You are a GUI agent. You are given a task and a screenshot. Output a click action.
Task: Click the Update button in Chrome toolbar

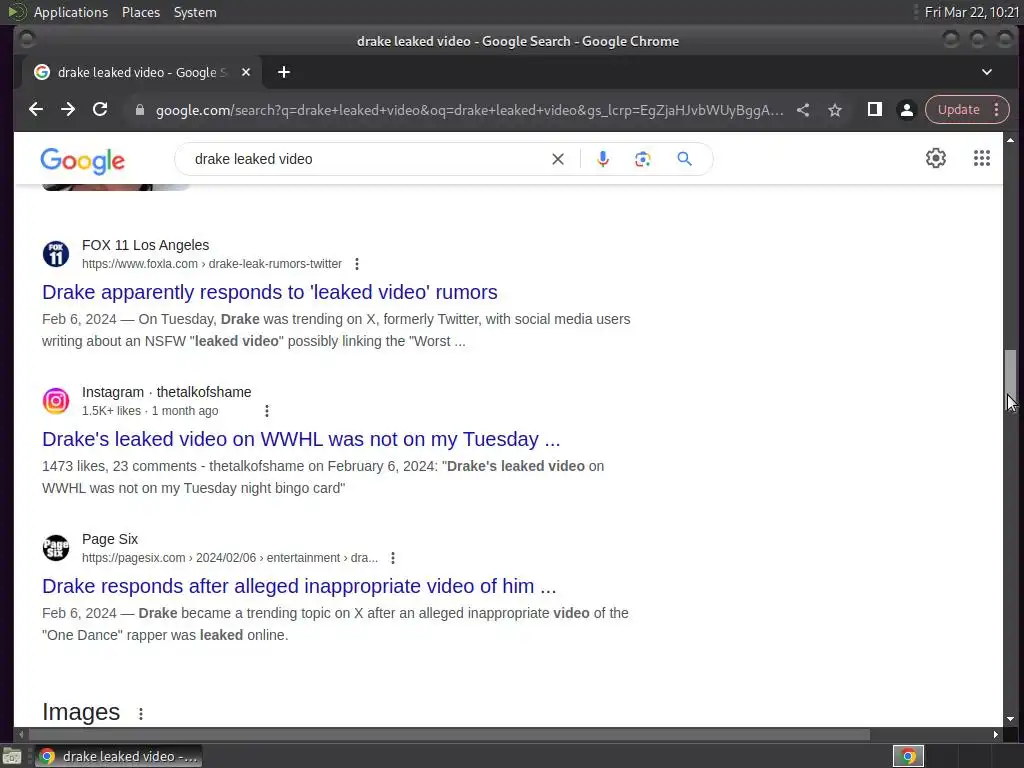click(x=958, y=110)
